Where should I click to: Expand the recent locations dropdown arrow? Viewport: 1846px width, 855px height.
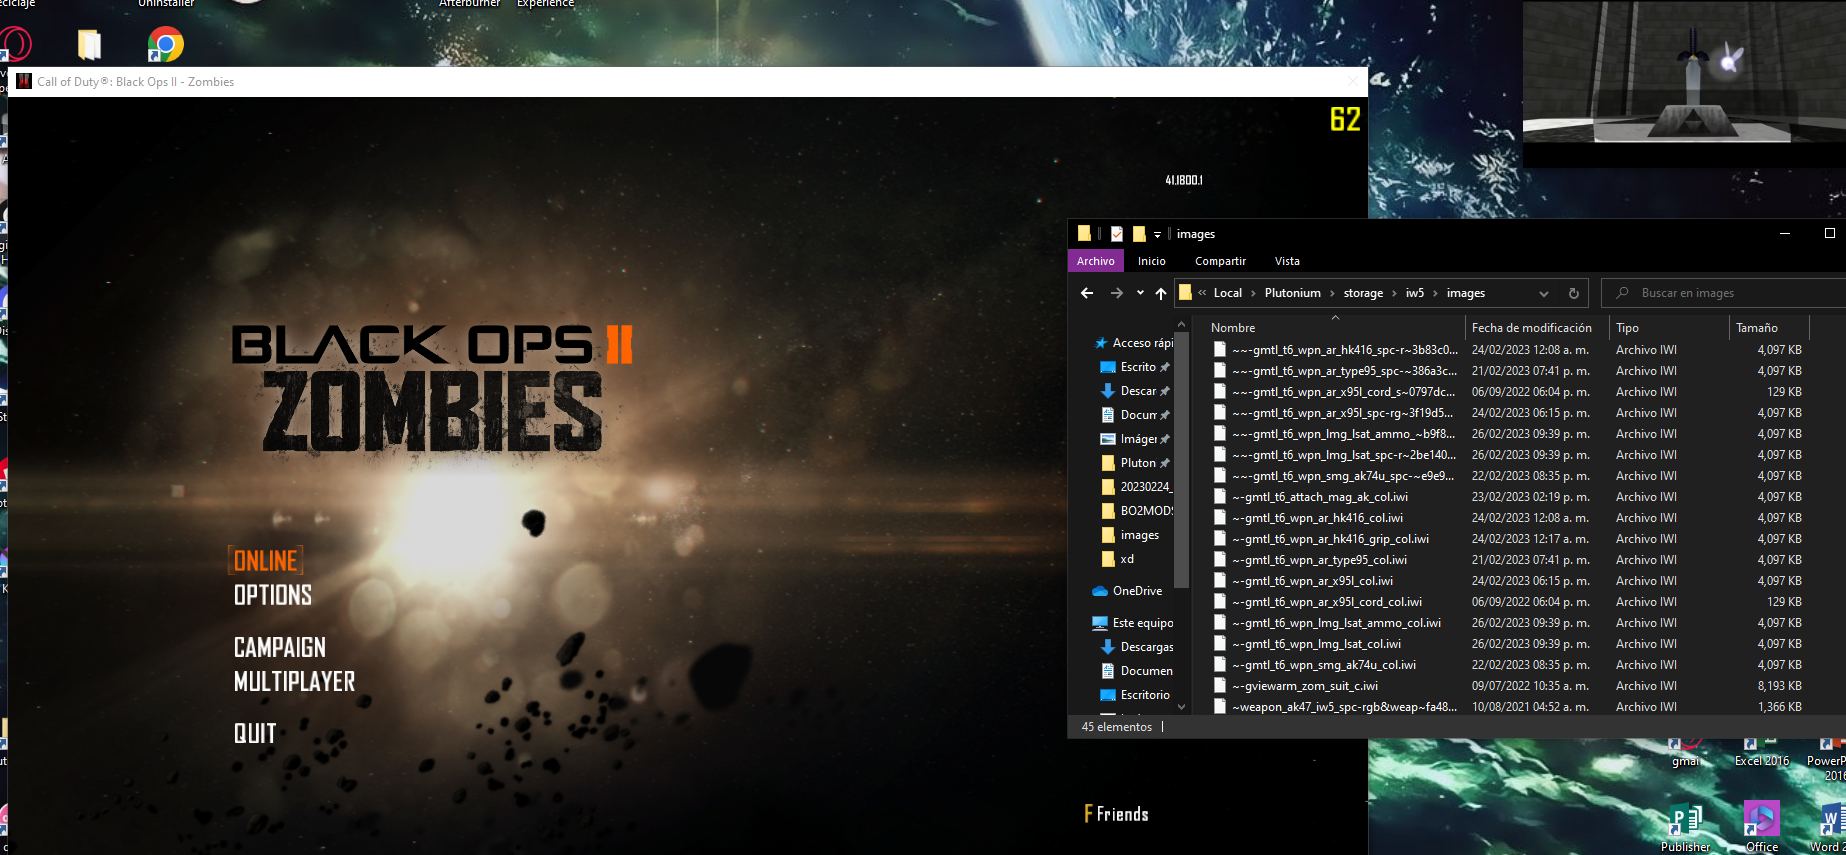tap(1140, 293)
